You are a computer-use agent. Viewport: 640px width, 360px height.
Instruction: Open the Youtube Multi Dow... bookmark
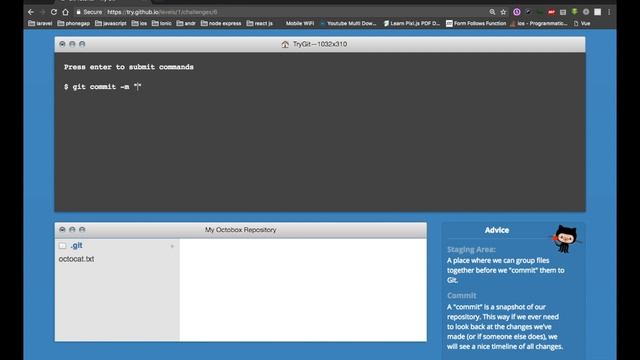pos(348,23)
